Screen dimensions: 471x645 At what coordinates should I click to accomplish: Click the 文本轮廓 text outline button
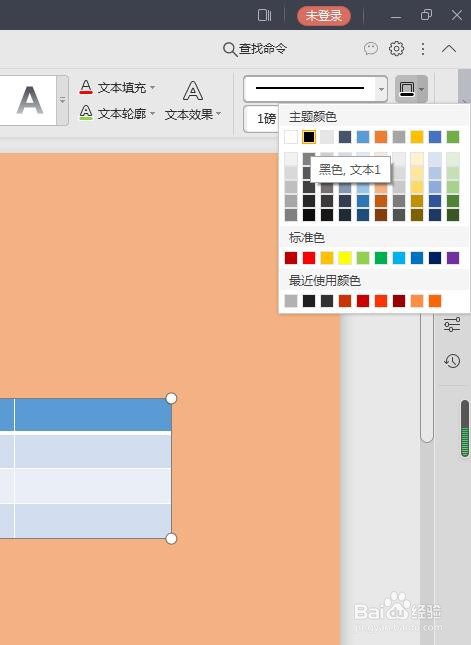tap(113, 113)
